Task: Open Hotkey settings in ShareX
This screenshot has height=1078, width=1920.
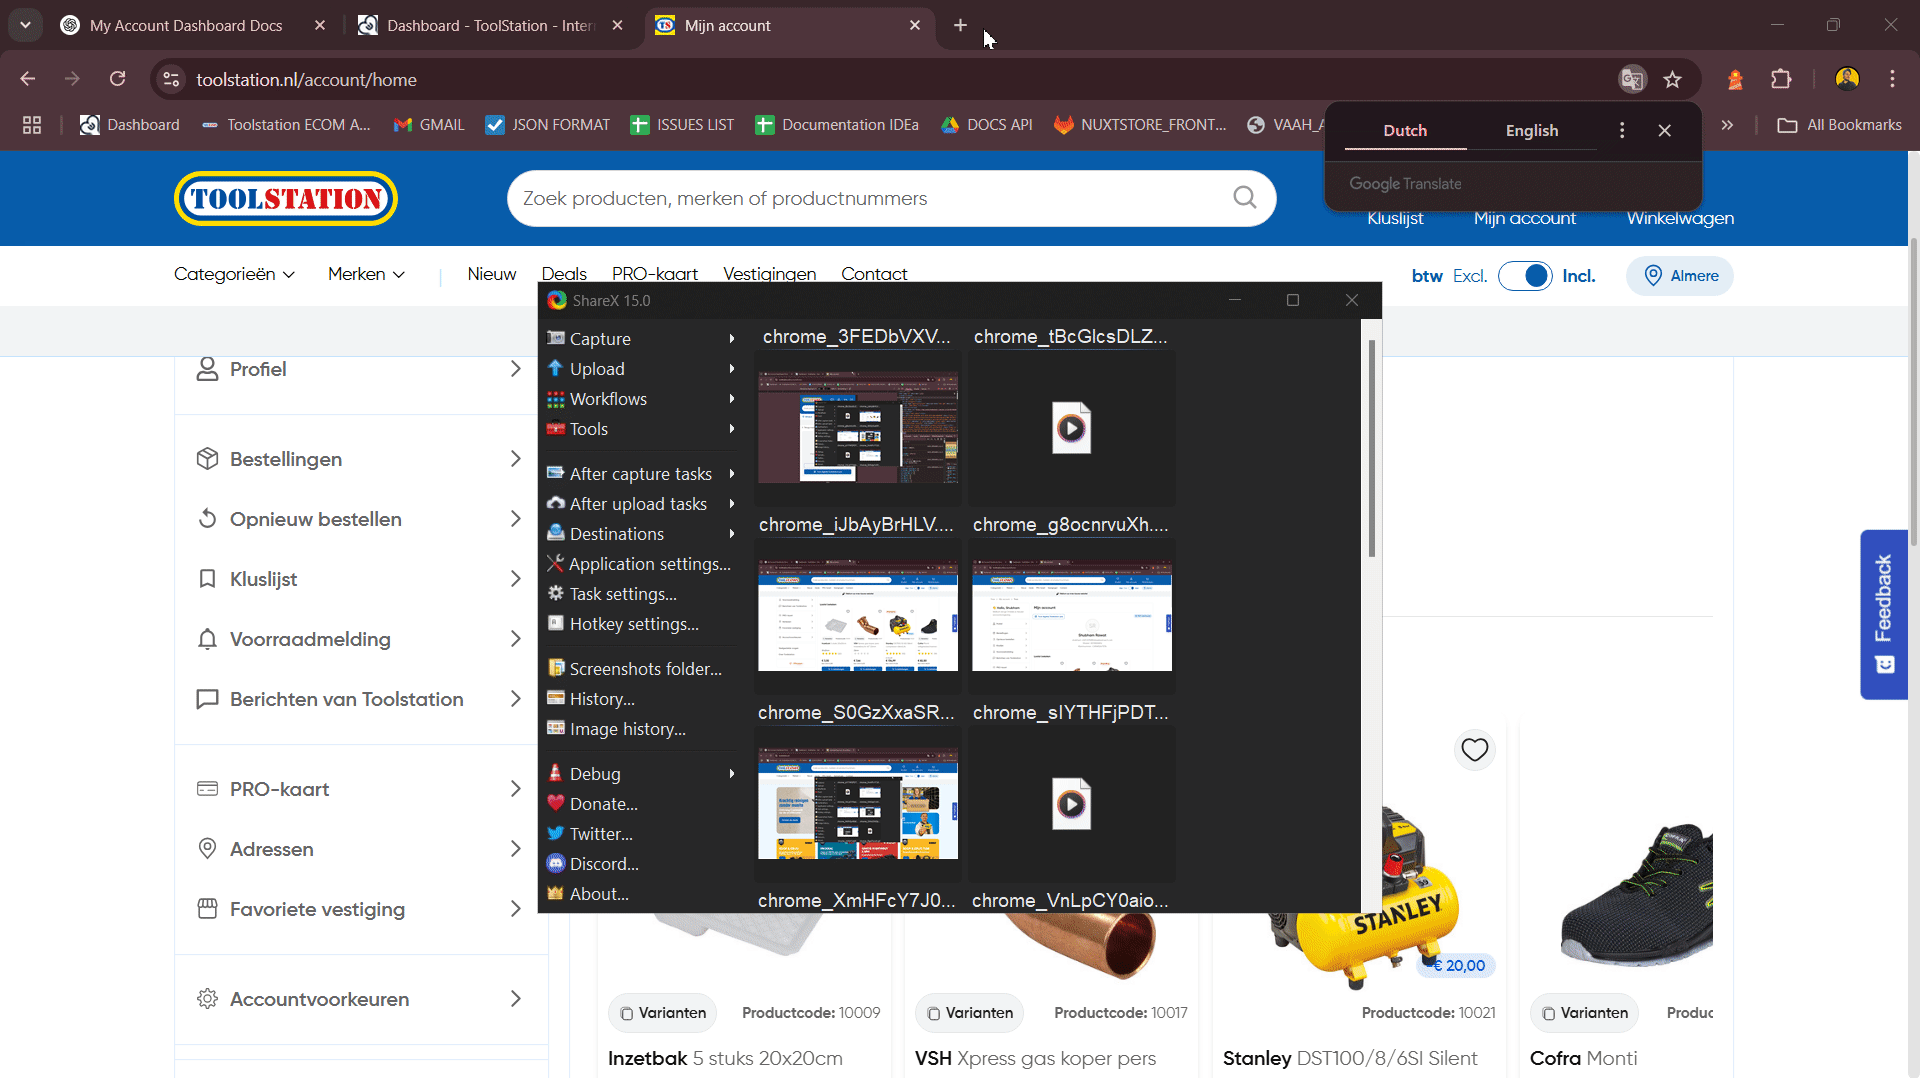Action: point(633,623)
